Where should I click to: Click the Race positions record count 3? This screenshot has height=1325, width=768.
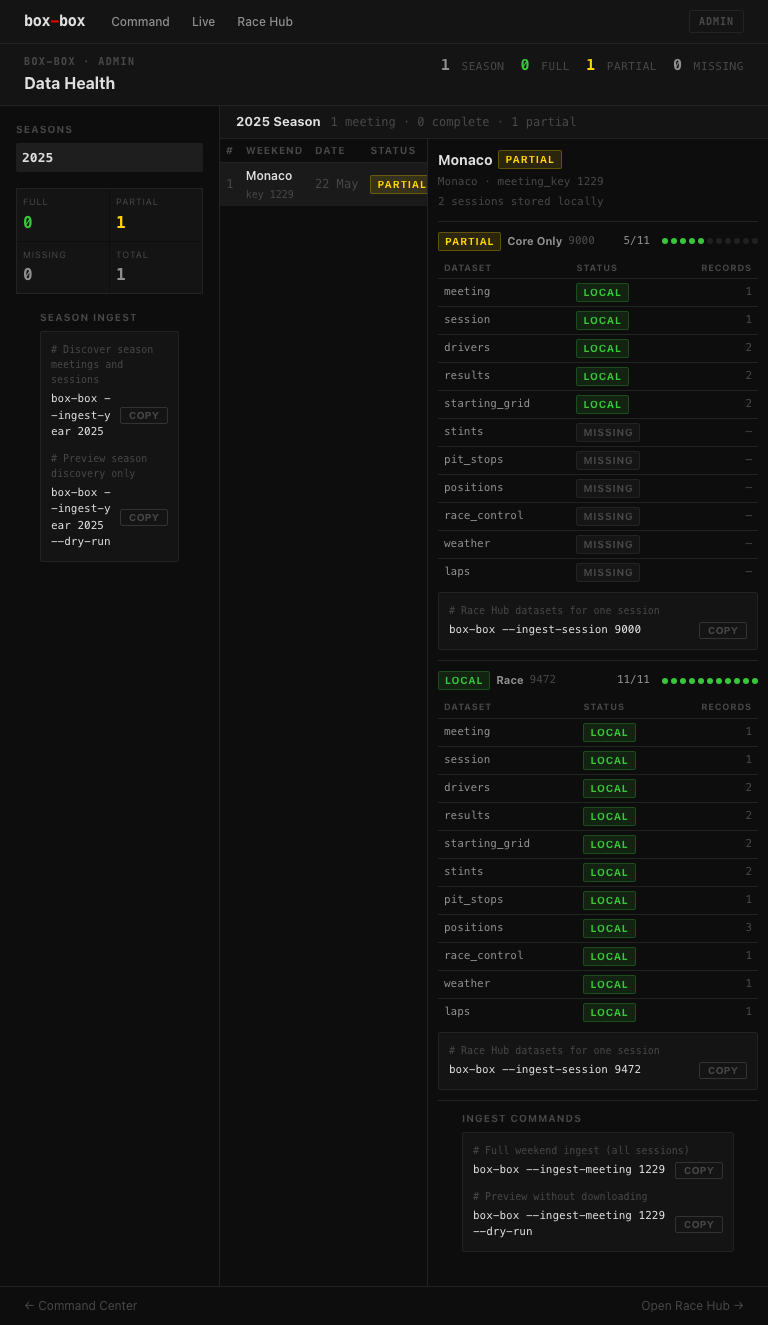748,927
